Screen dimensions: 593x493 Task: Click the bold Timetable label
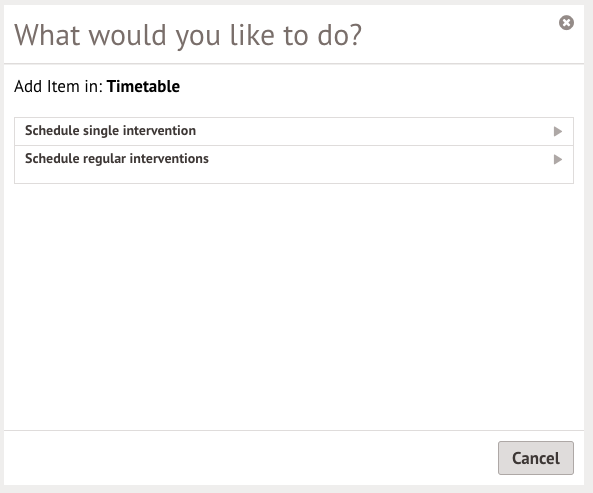[x=143, y=86]
